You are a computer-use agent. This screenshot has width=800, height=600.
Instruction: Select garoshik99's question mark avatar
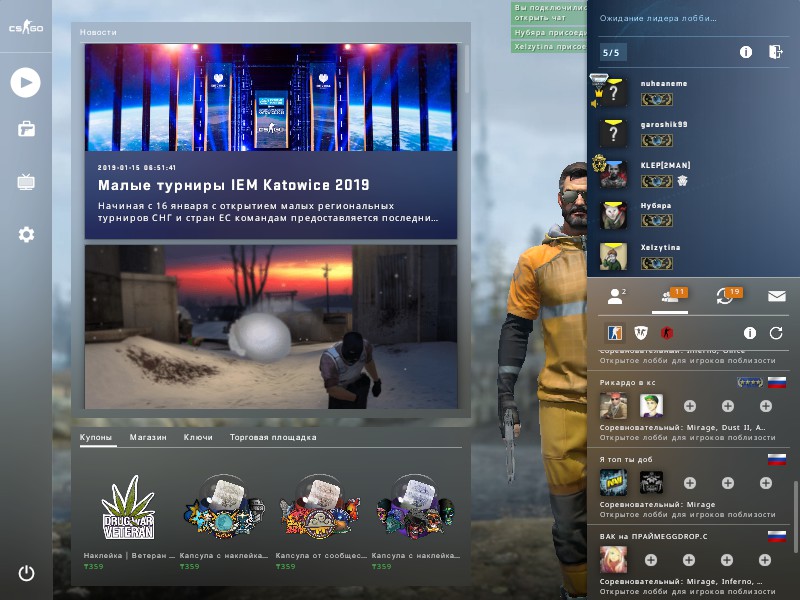coord(613,134)
